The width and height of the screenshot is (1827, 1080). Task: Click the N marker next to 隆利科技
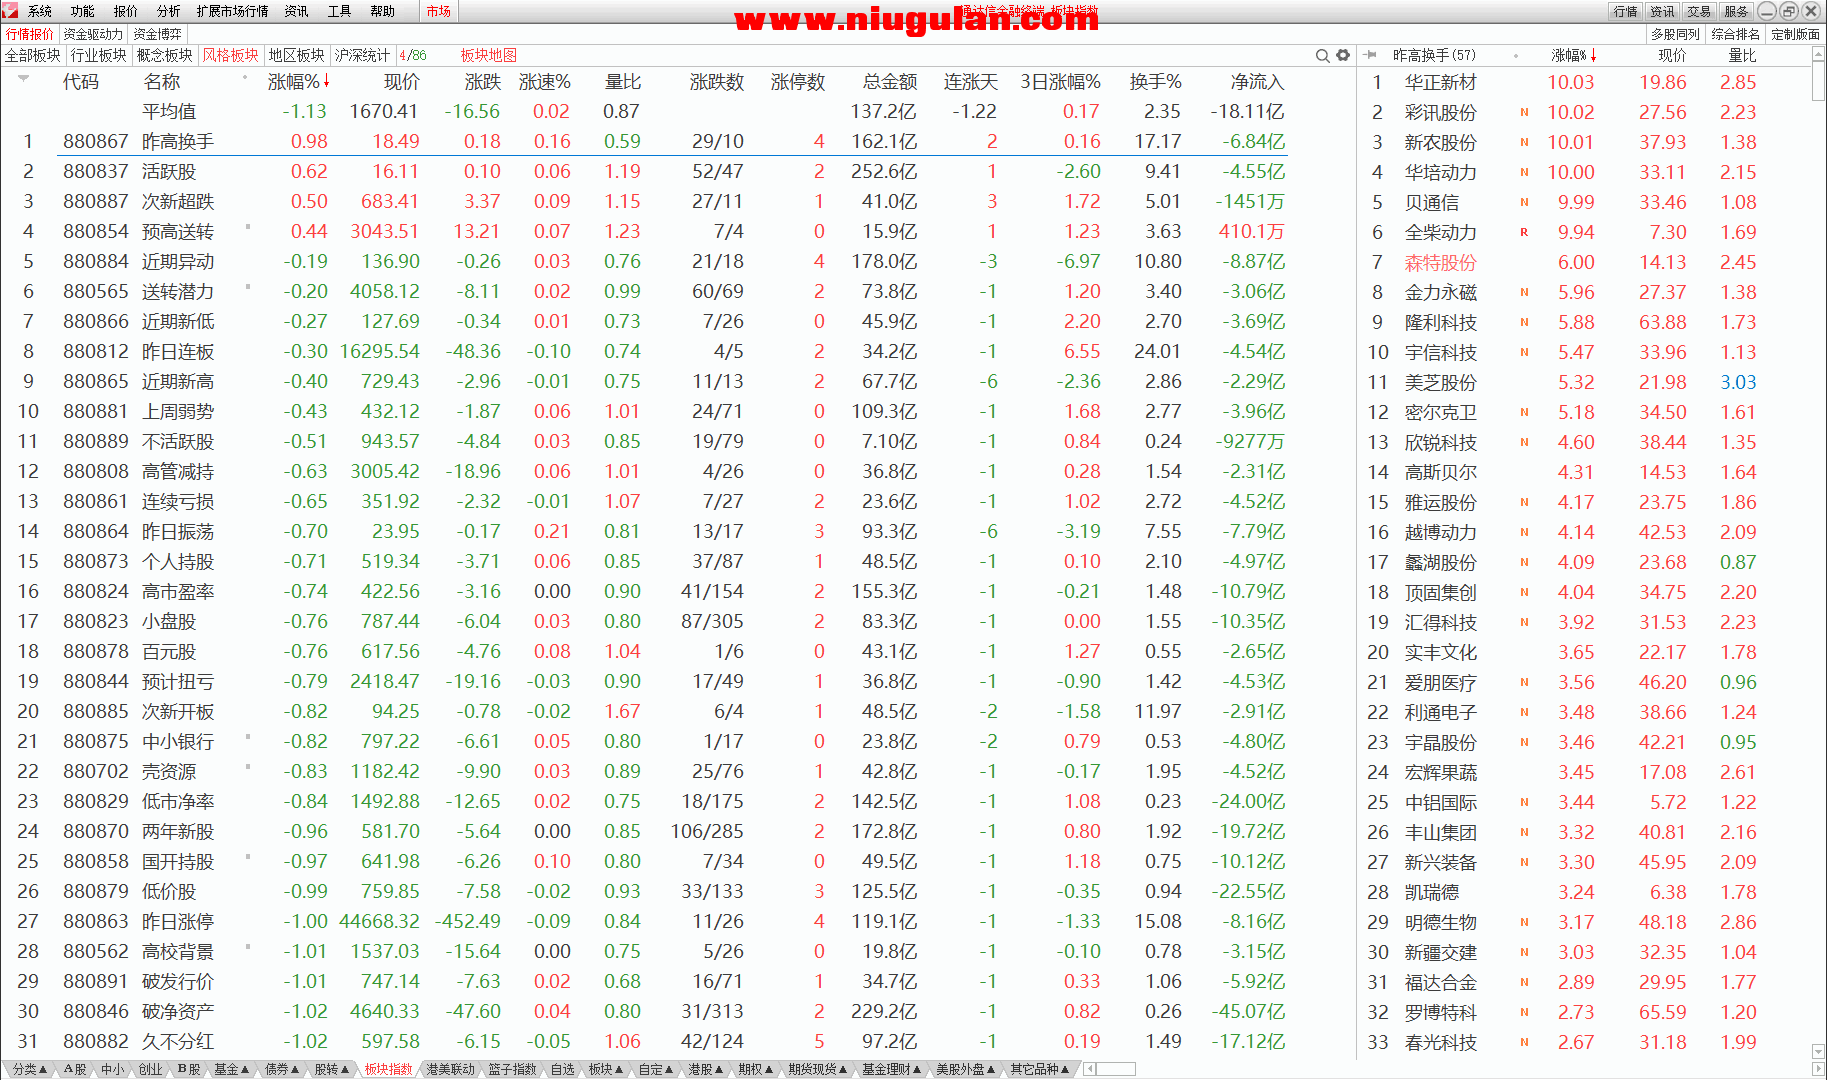(x=1524, y=322)
